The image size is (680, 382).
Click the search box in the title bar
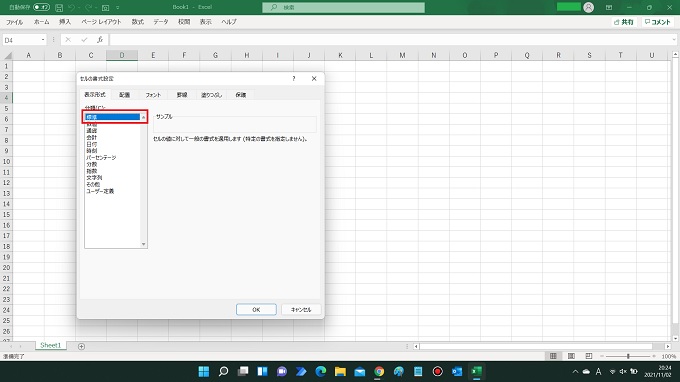[x=343, y=7]
